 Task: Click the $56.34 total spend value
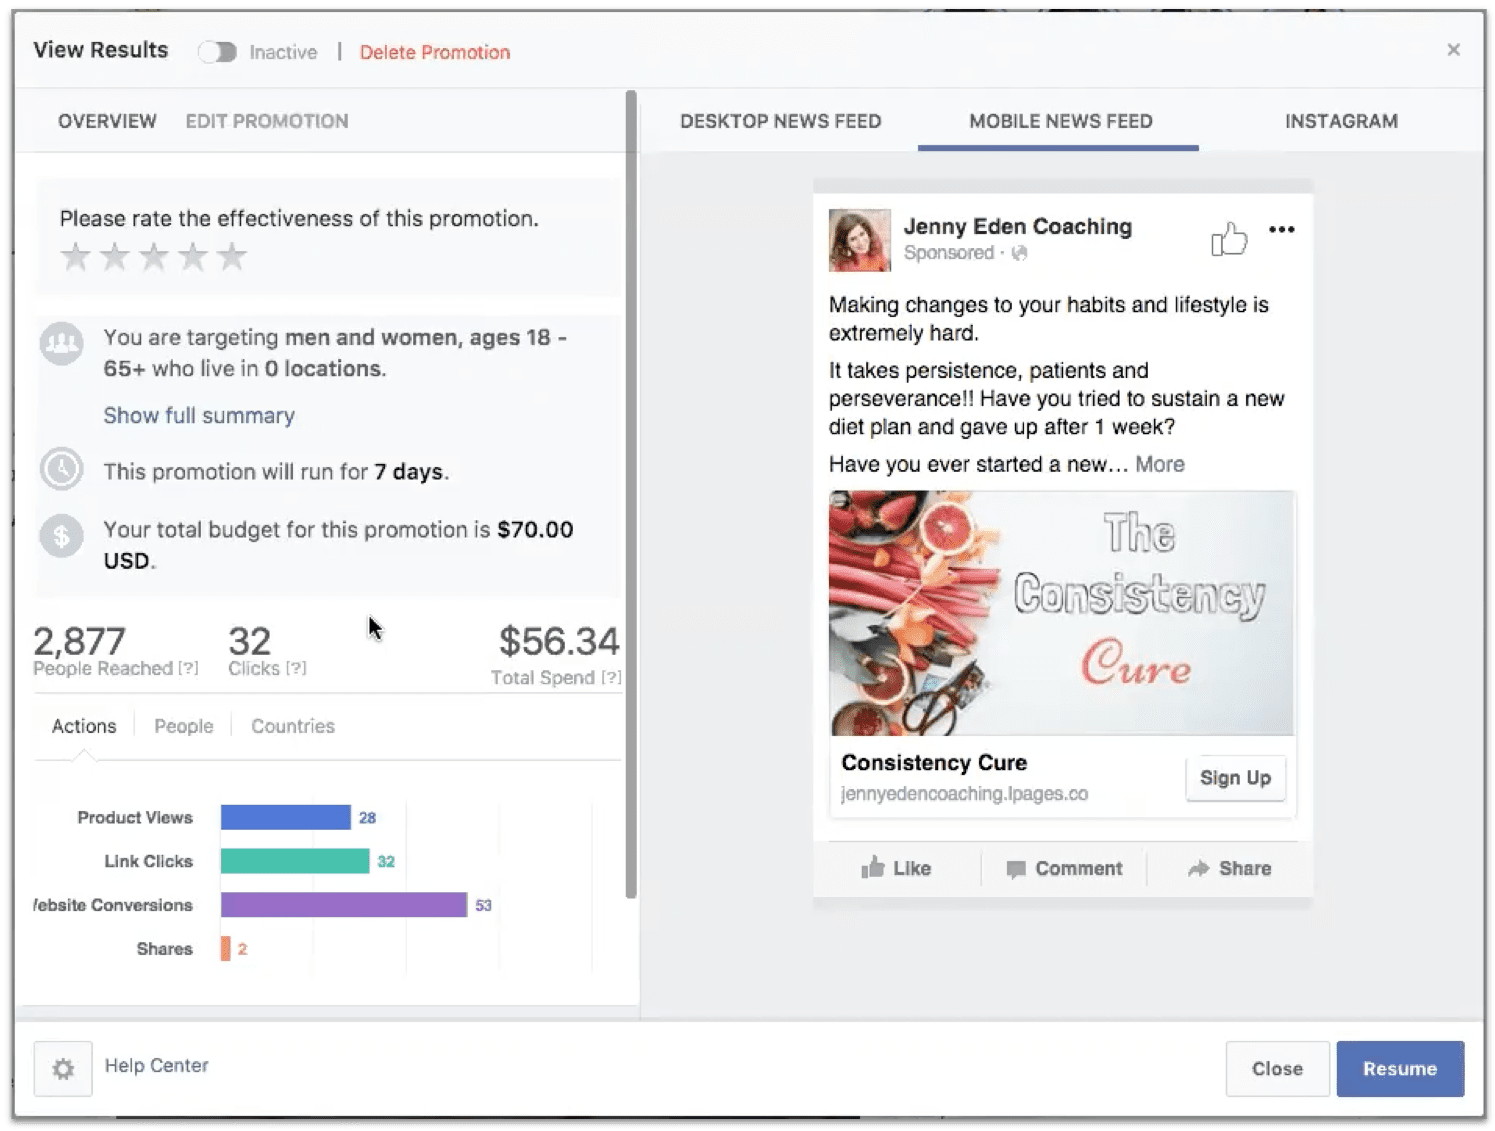click(x=559, y=642)
